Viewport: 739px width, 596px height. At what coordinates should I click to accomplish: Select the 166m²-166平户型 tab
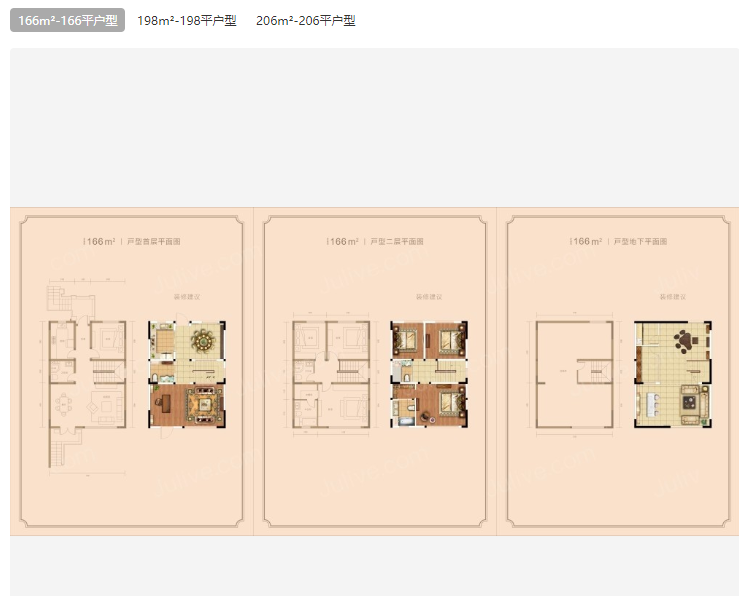tap(67, 20)
